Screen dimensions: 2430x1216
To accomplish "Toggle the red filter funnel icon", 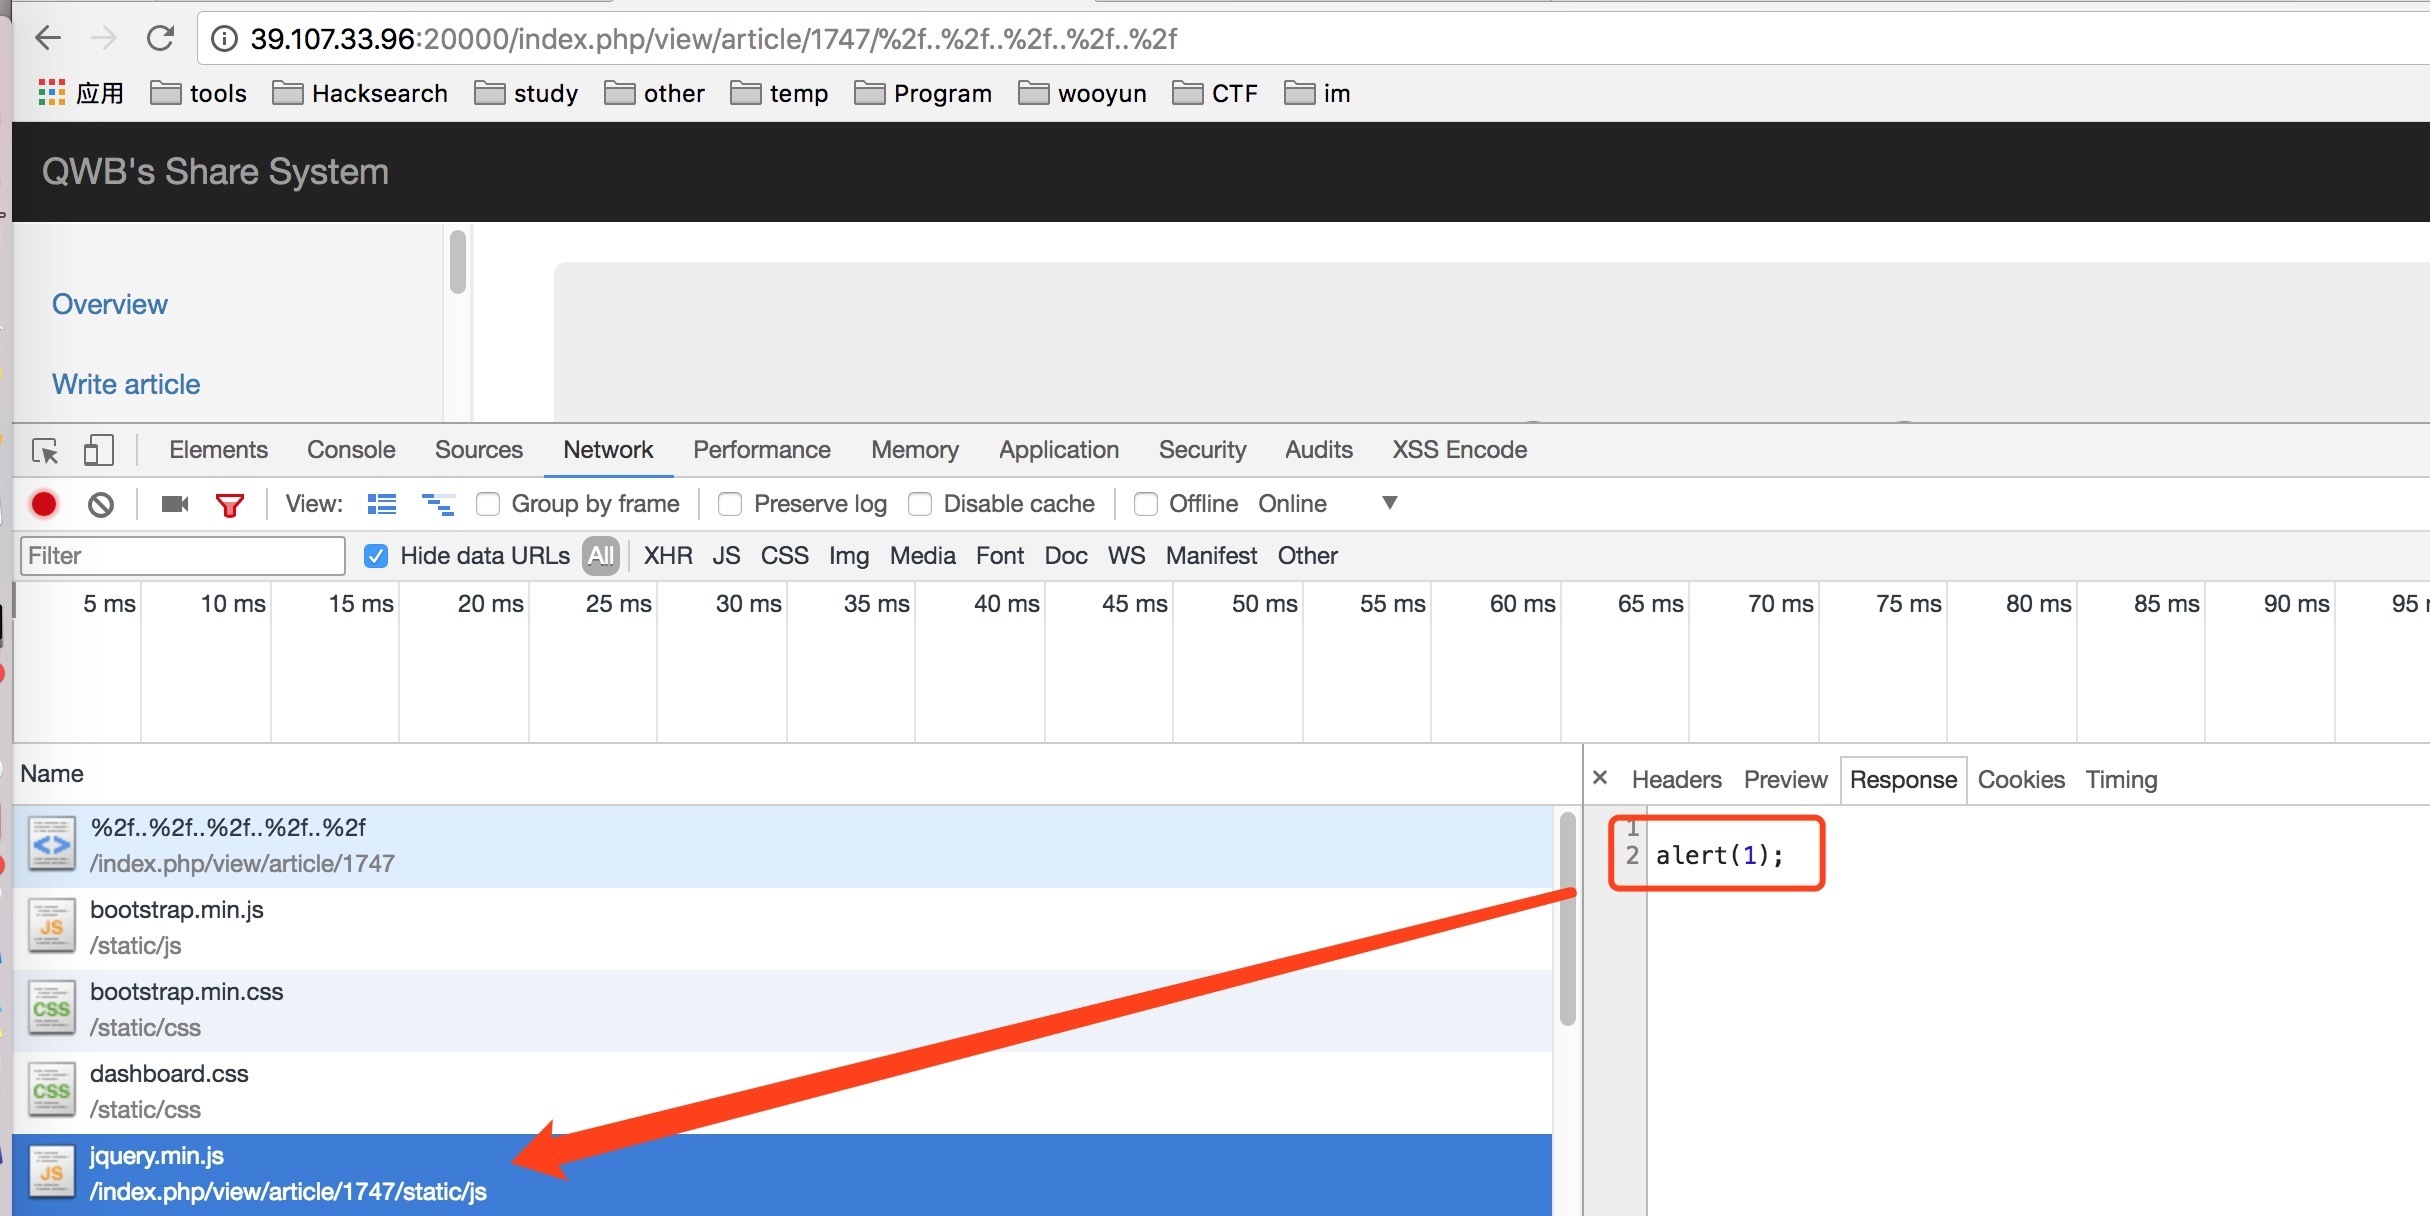I will tap(230, 505).
